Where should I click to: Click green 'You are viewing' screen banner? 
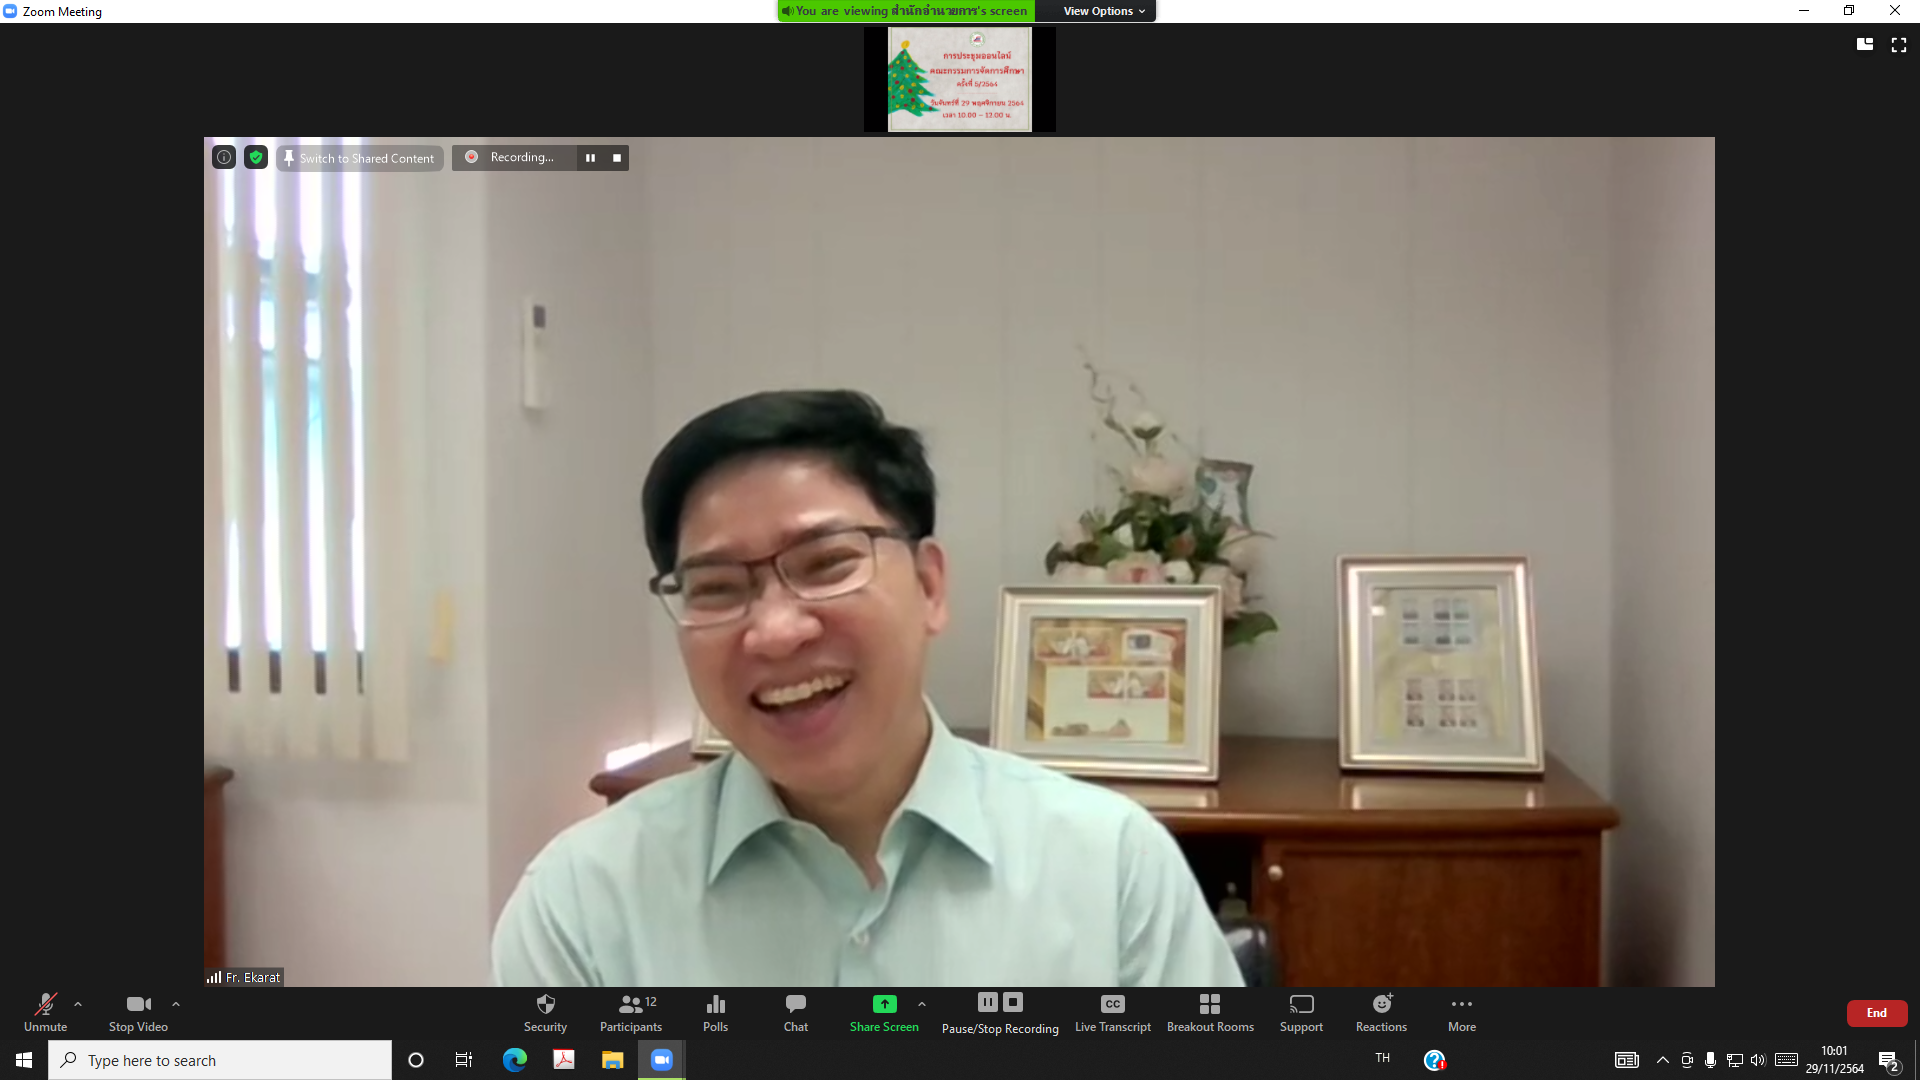coord(906,11)
